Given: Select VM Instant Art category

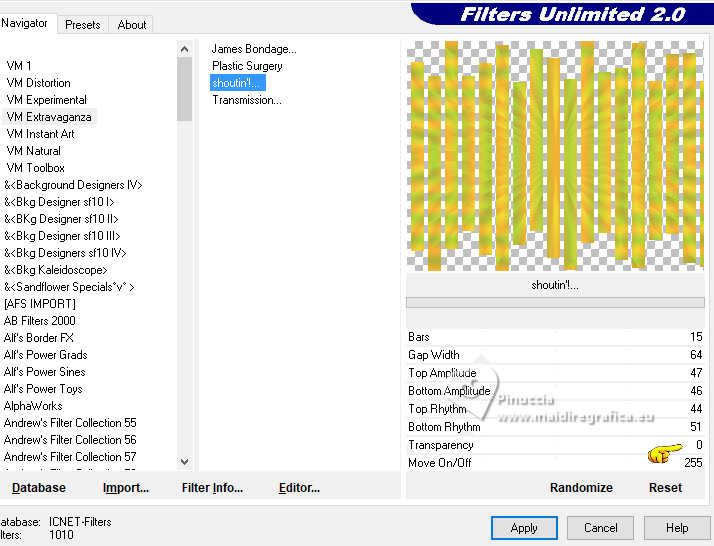Looking at the screenshot, I should pos(41,134).
